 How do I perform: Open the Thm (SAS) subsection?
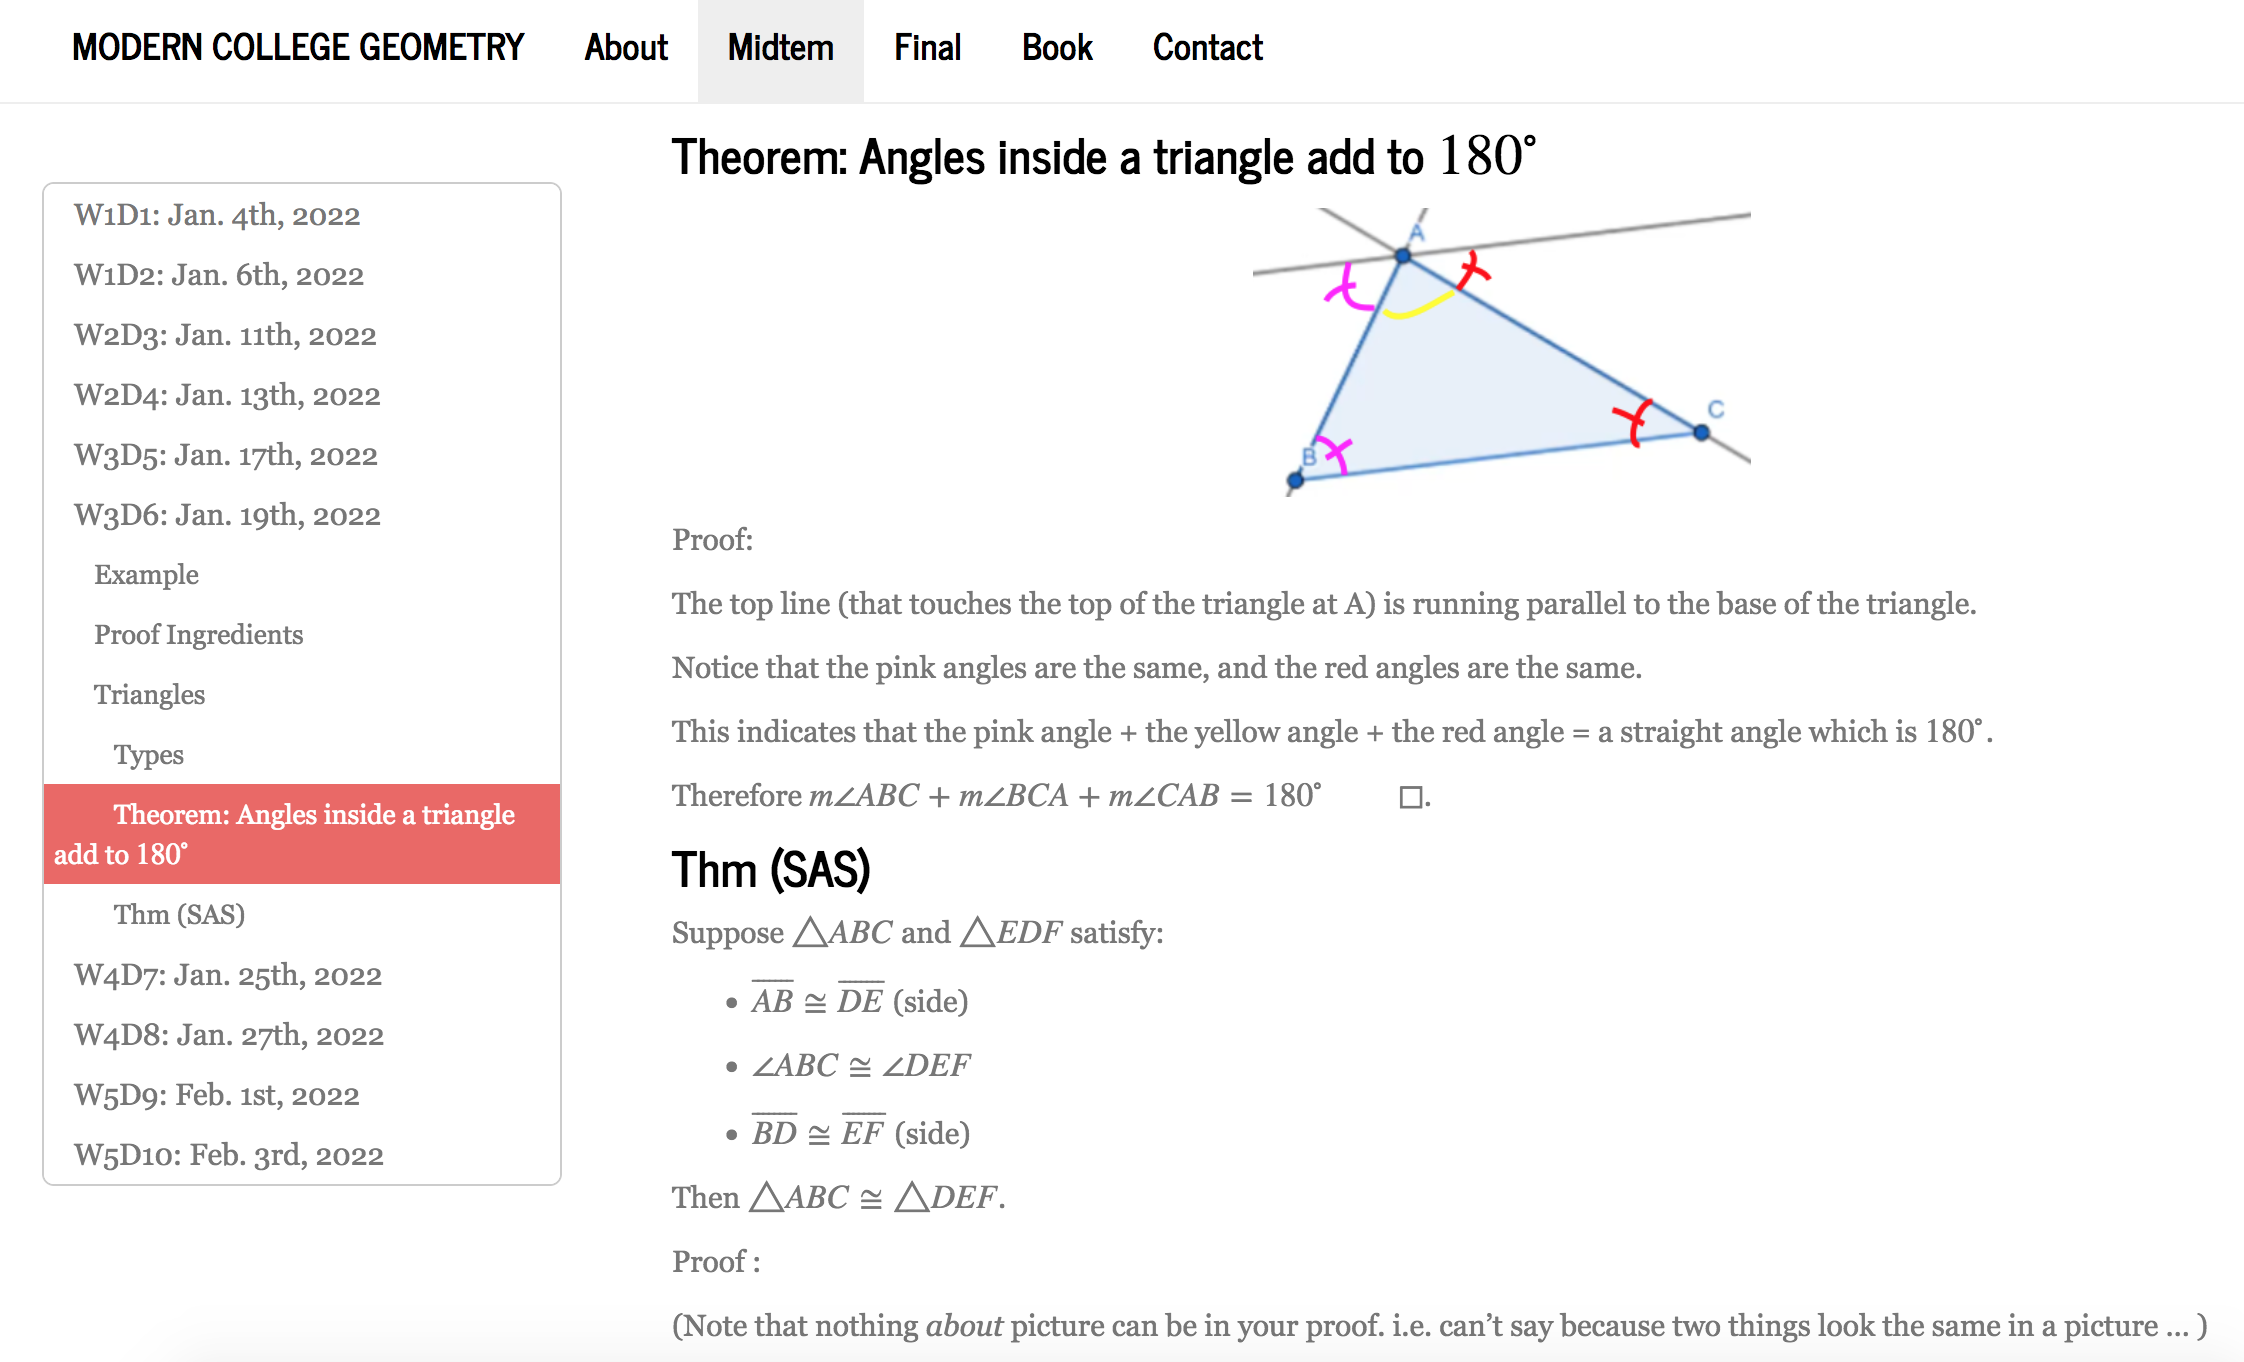[178, 913]
